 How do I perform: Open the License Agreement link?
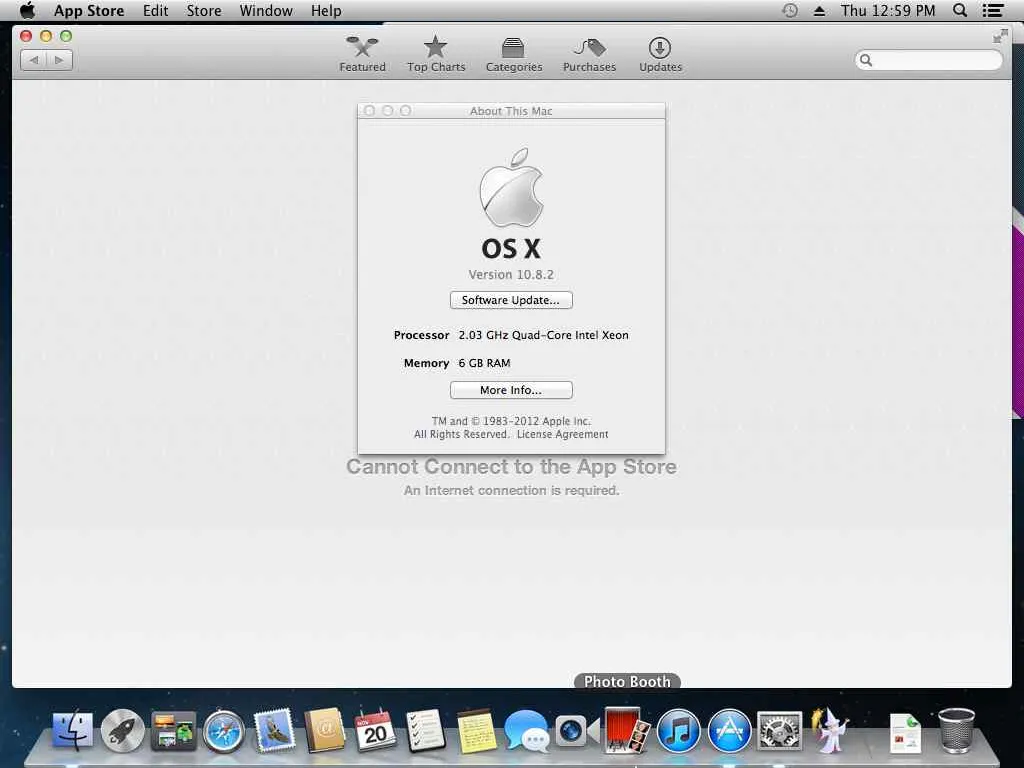(x=562, y=434)
